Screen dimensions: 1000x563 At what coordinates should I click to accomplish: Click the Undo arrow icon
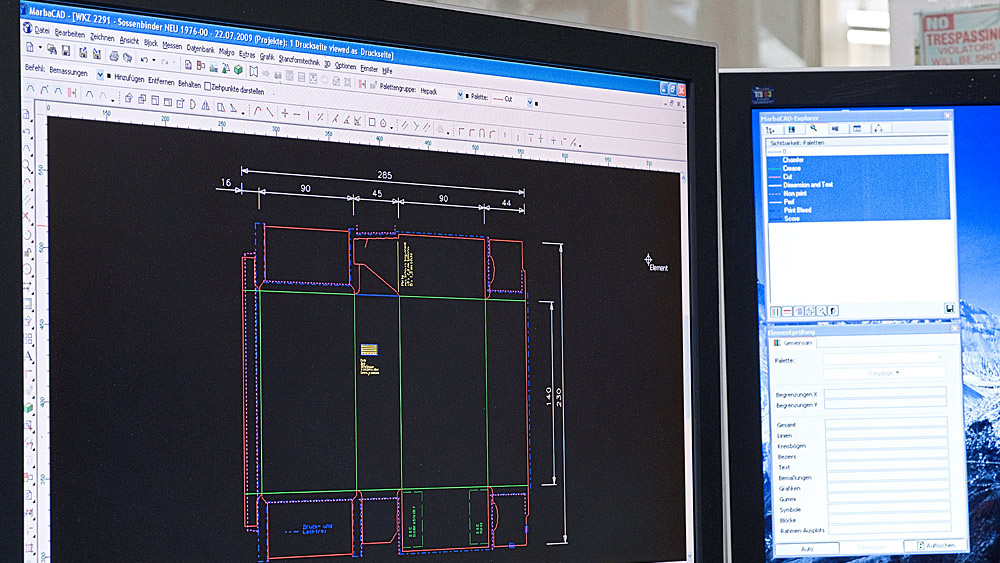click(x=144, y=59)
